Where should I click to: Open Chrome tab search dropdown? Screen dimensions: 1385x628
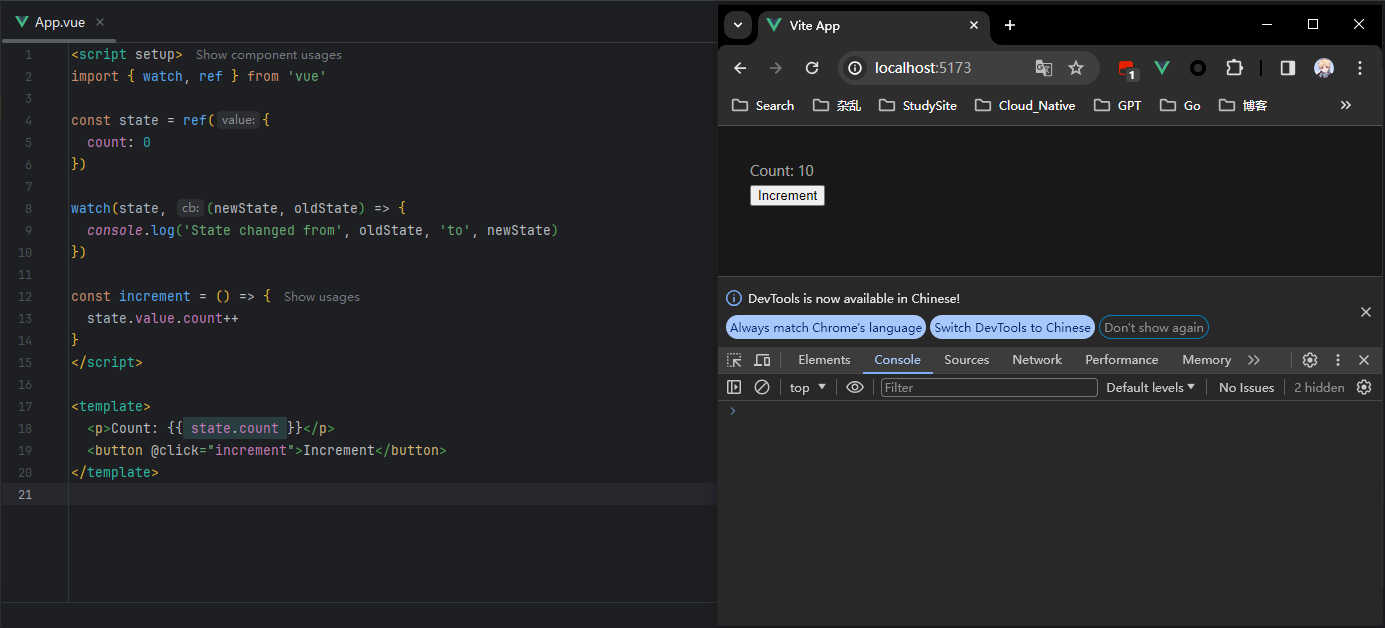[x=738, y=25]
